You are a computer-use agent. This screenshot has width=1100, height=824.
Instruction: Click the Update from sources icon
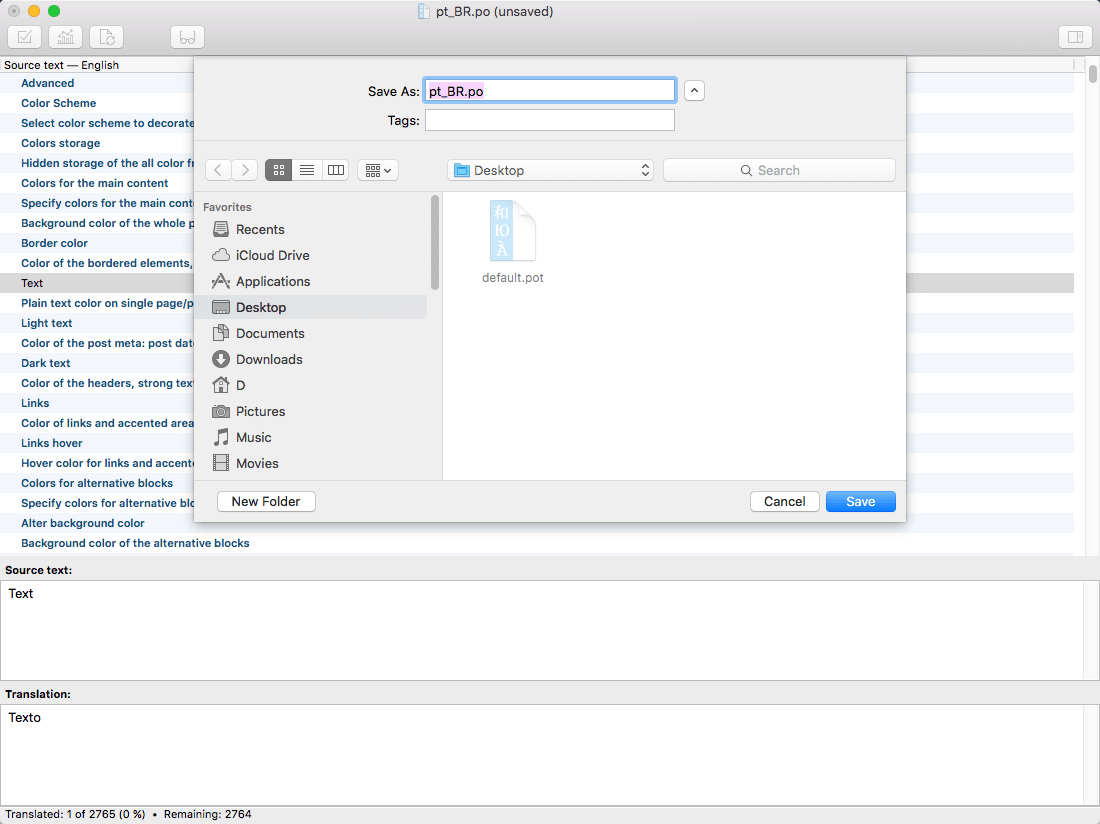(x=107, y=37)
